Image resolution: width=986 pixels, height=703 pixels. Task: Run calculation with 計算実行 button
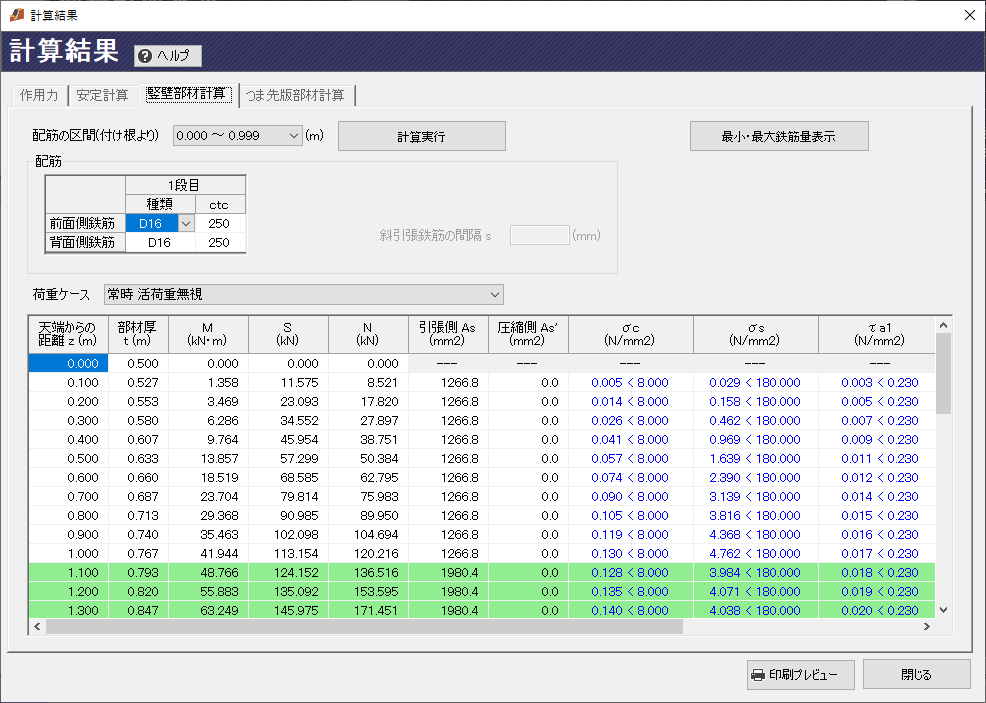(x=421, y=136)
